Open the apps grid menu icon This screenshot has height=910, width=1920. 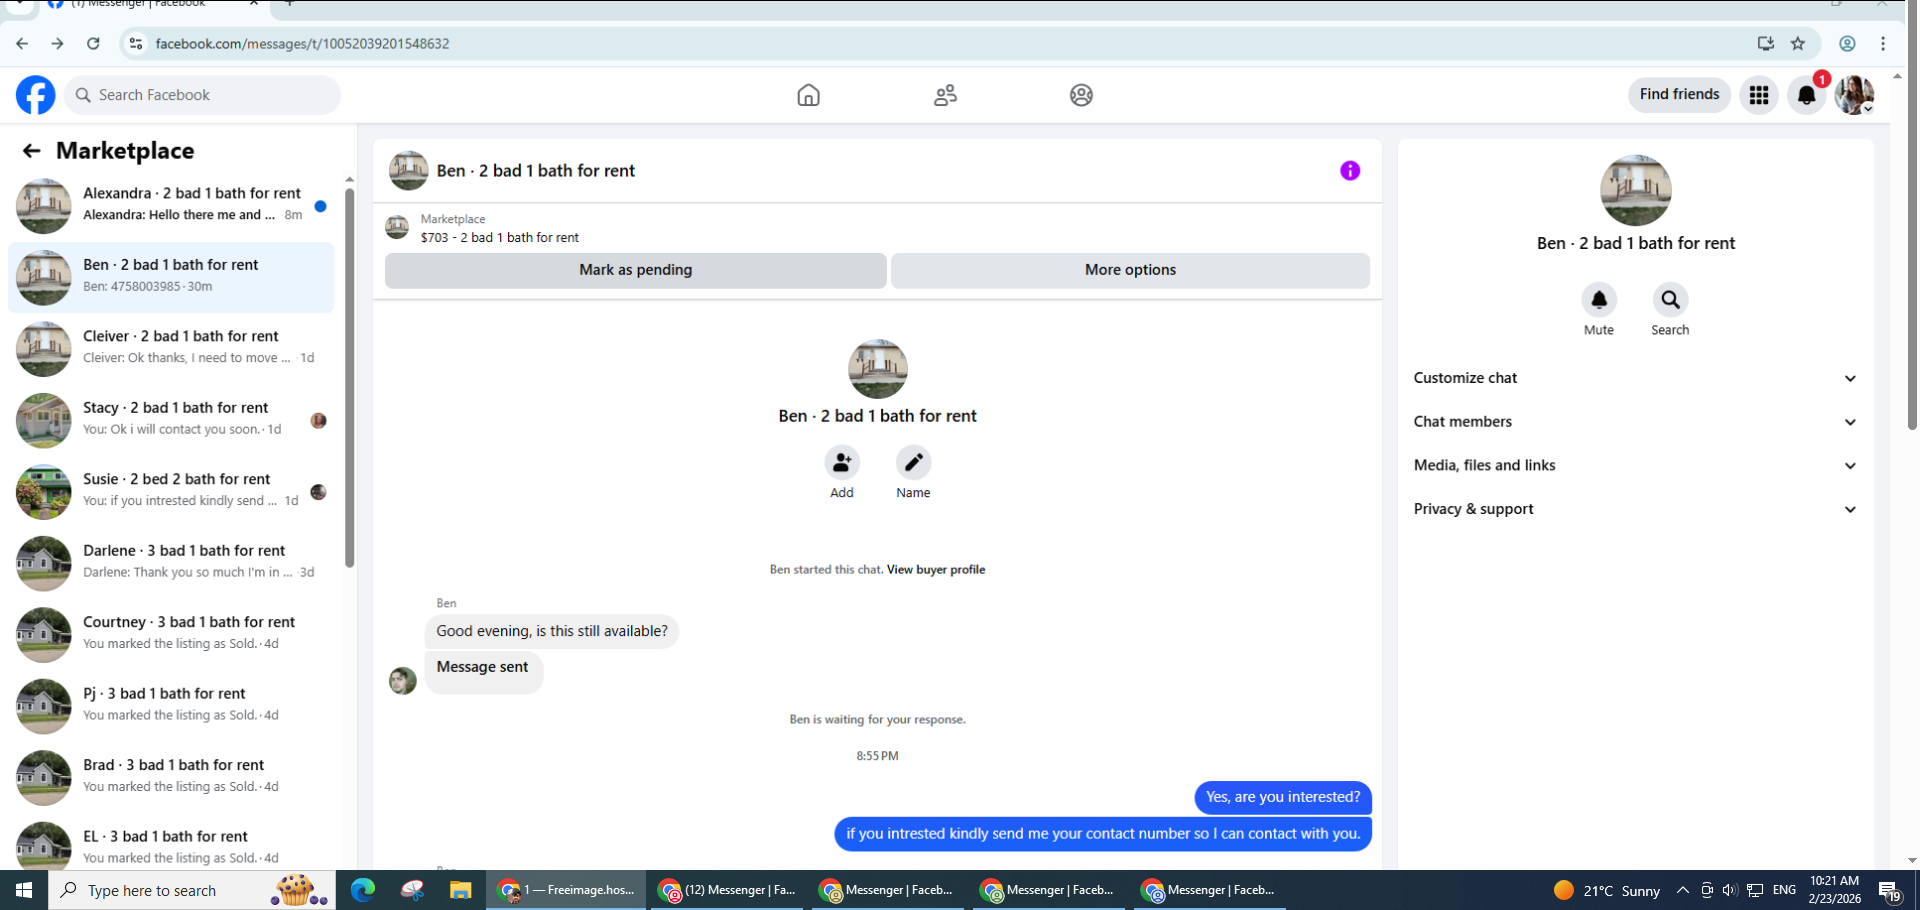pos(1759,95)
